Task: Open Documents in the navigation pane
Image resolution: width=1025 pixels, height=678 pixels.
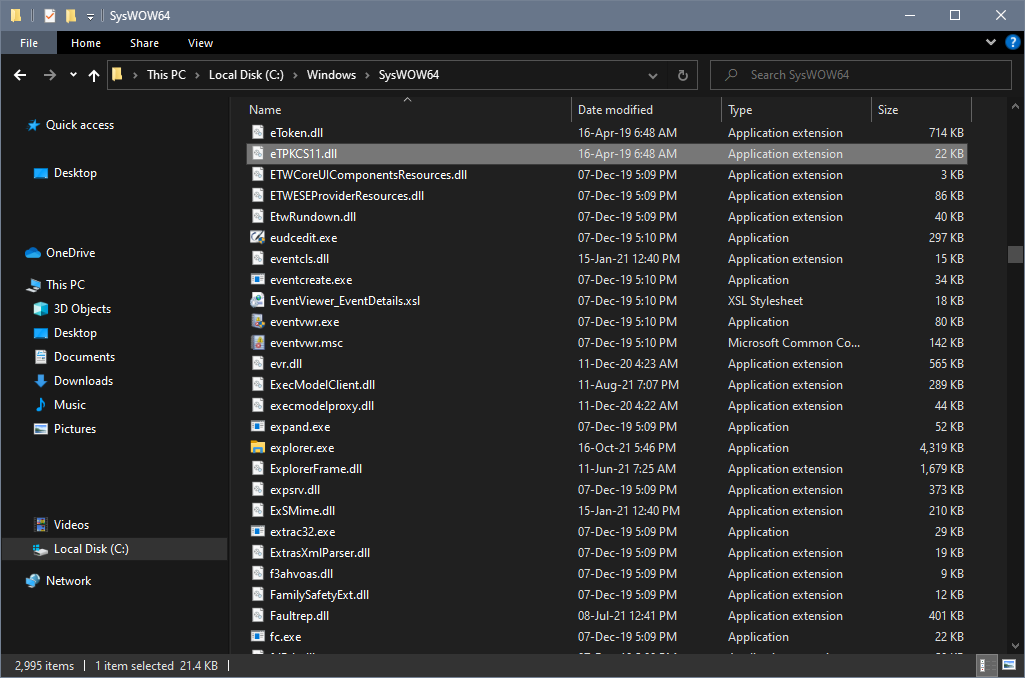Action: pos(84,357)
